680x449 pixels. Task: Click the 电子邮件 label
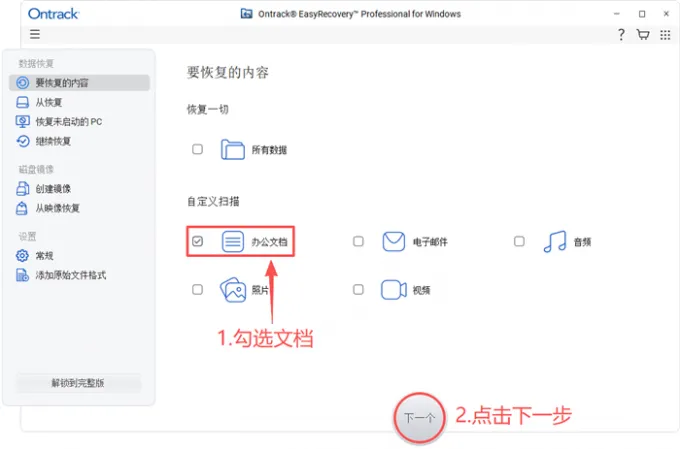tap(430, 242)
